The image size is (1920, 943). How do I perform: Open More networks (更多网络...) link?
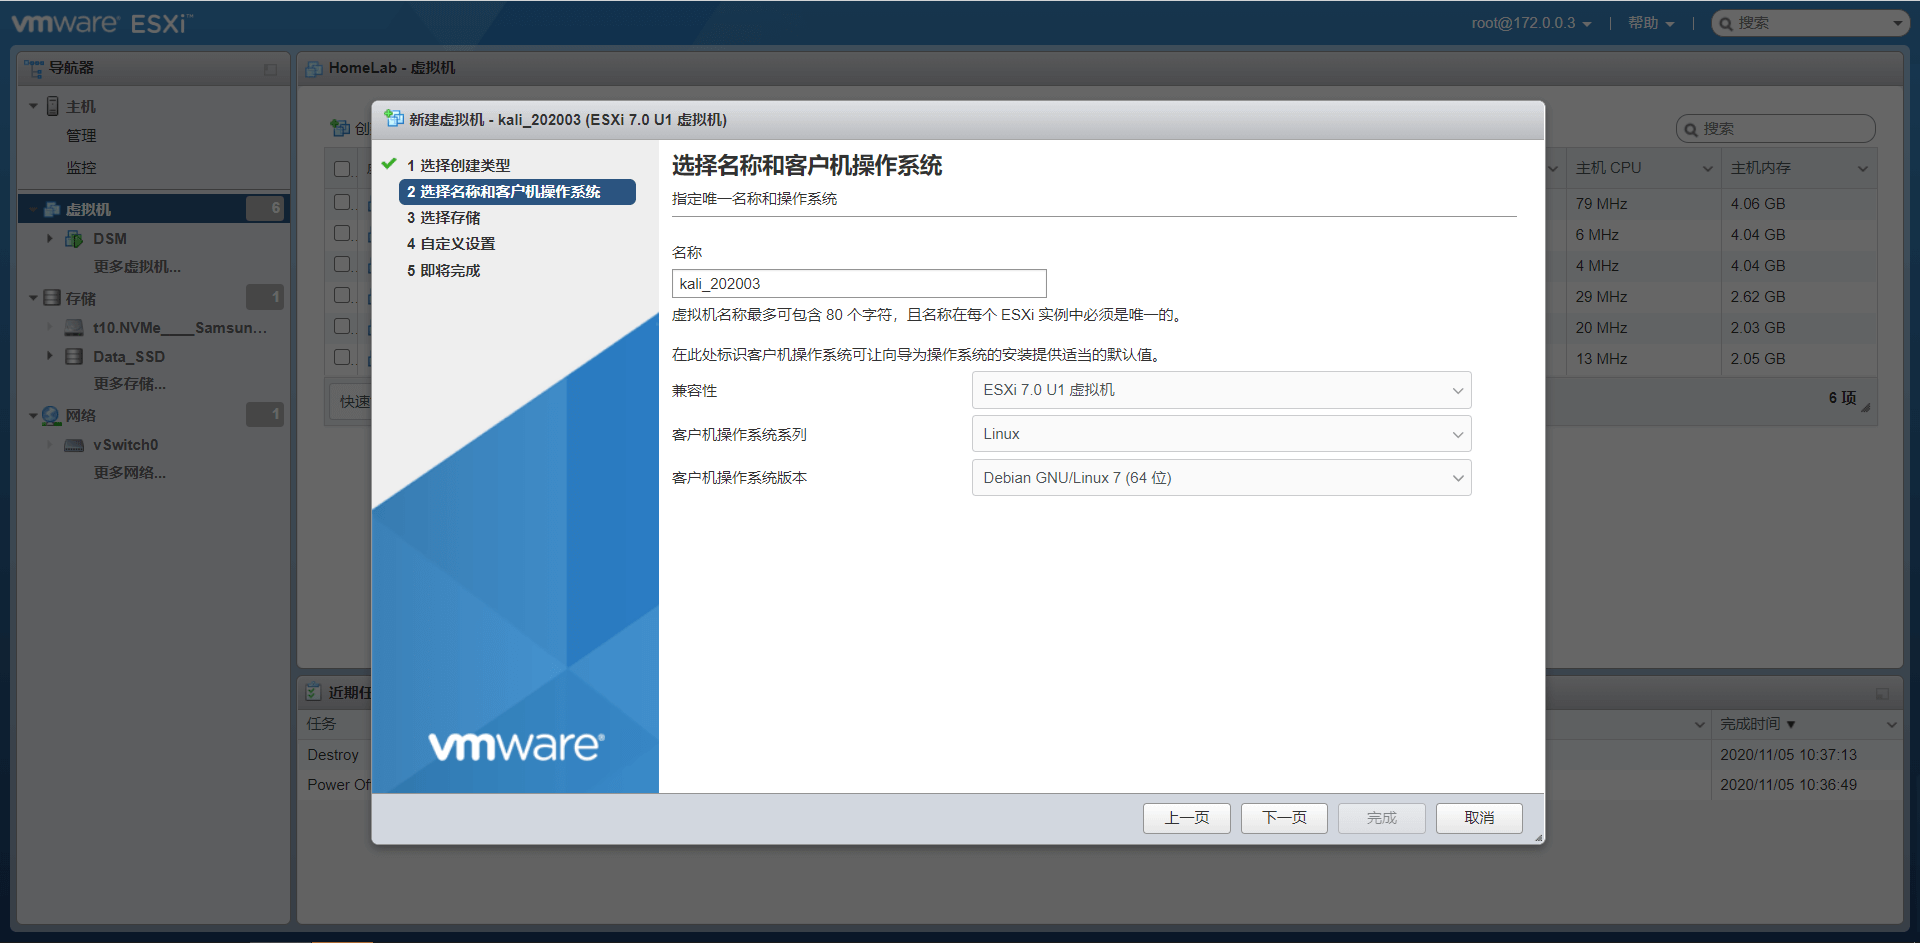click(x=130, y=473)
